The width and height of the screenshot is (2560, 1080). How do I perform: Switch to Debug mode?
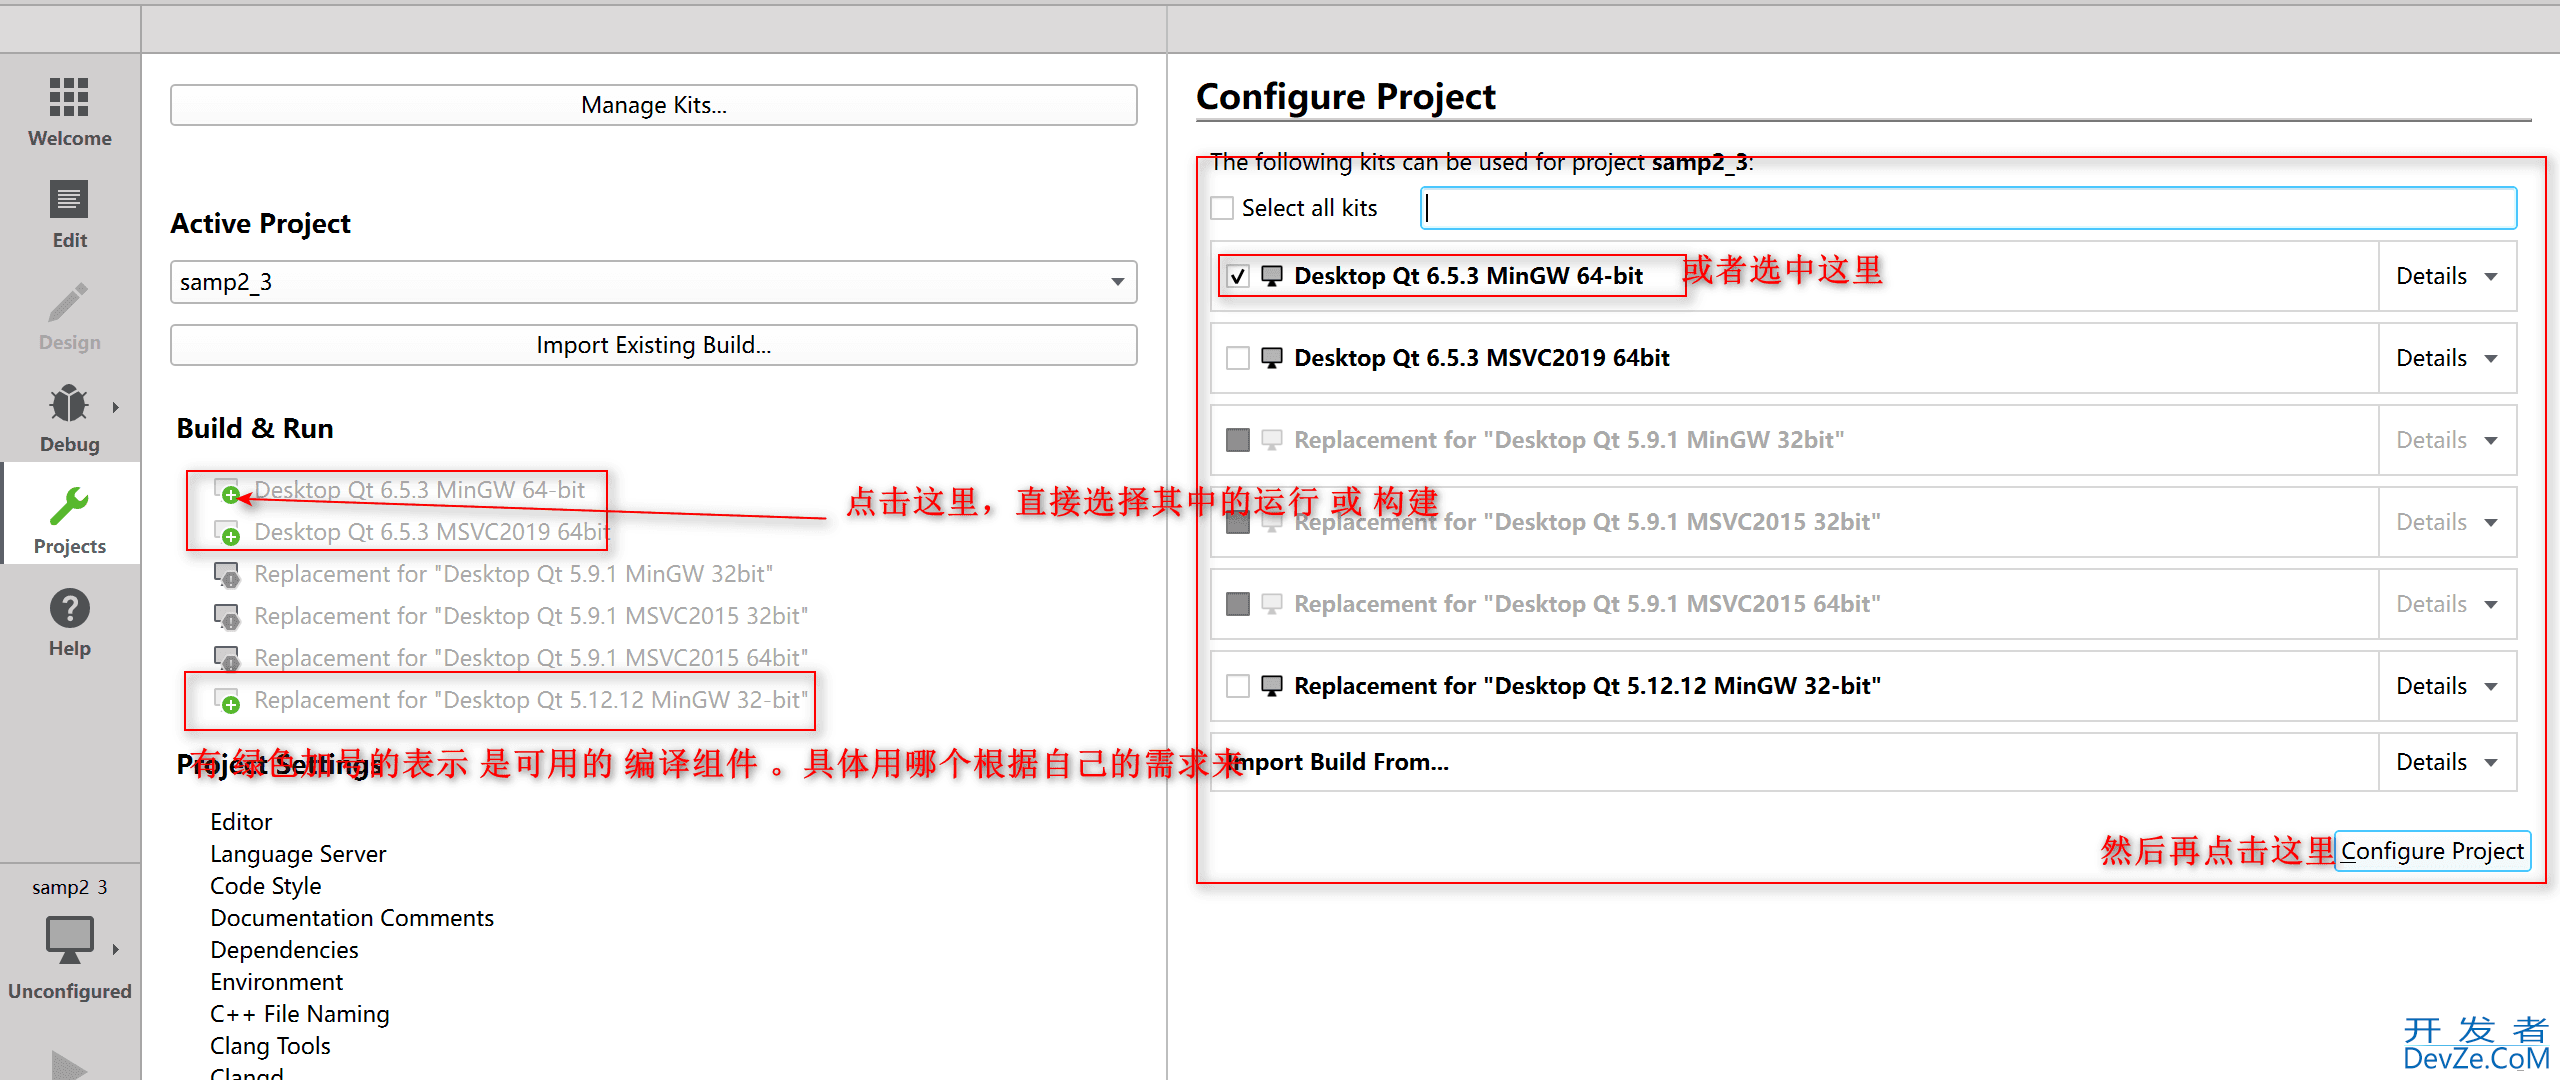coord(69,418)
